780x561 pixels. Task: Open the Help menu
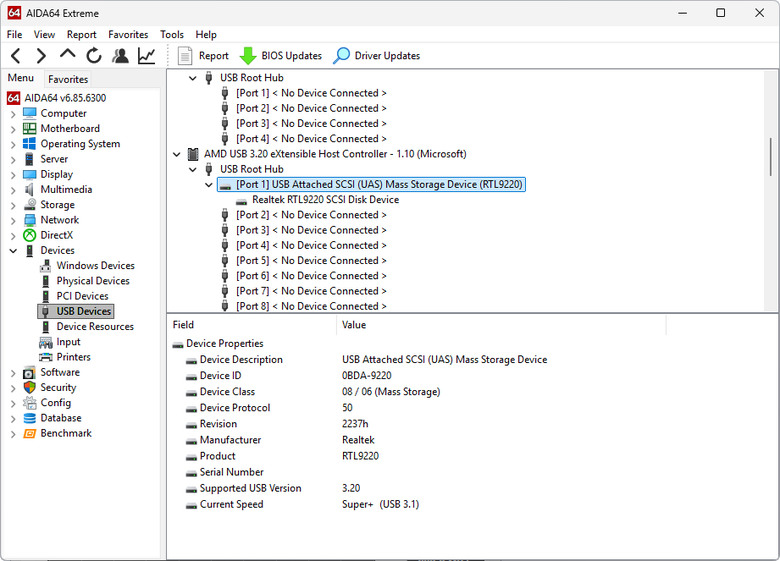click(206, 34)
